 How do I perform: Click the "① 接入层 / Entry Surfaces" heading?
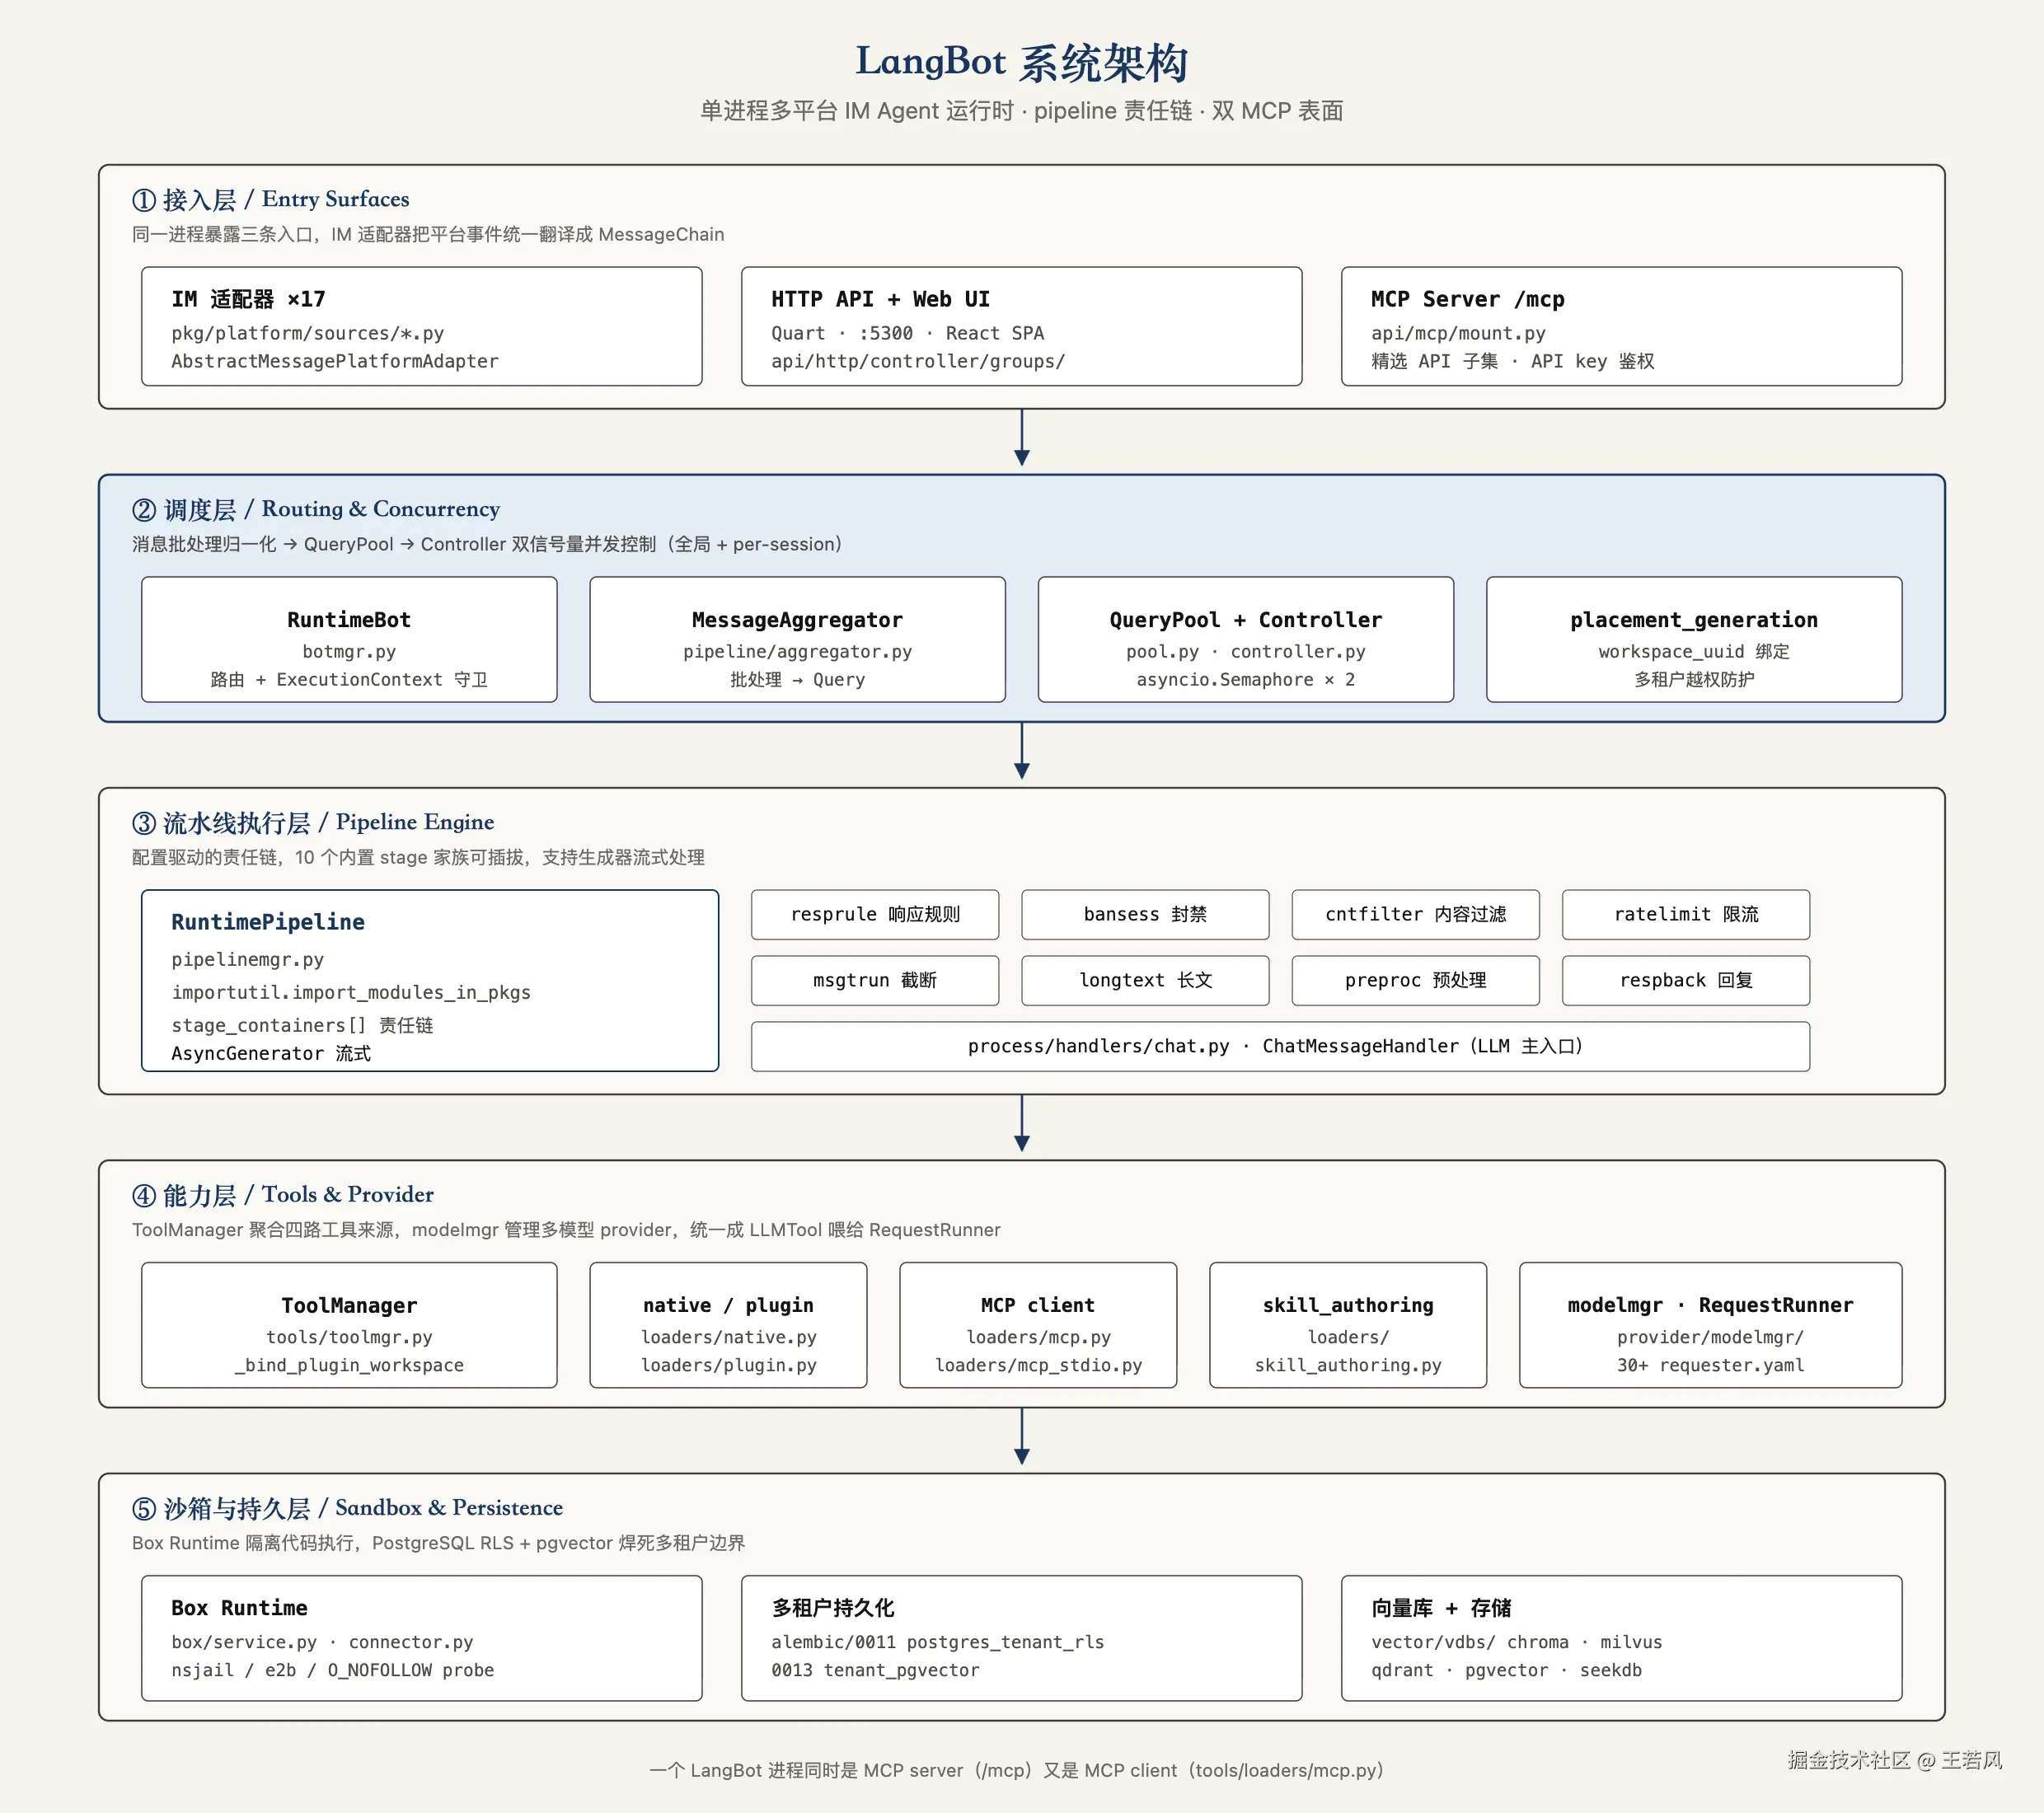270,199
